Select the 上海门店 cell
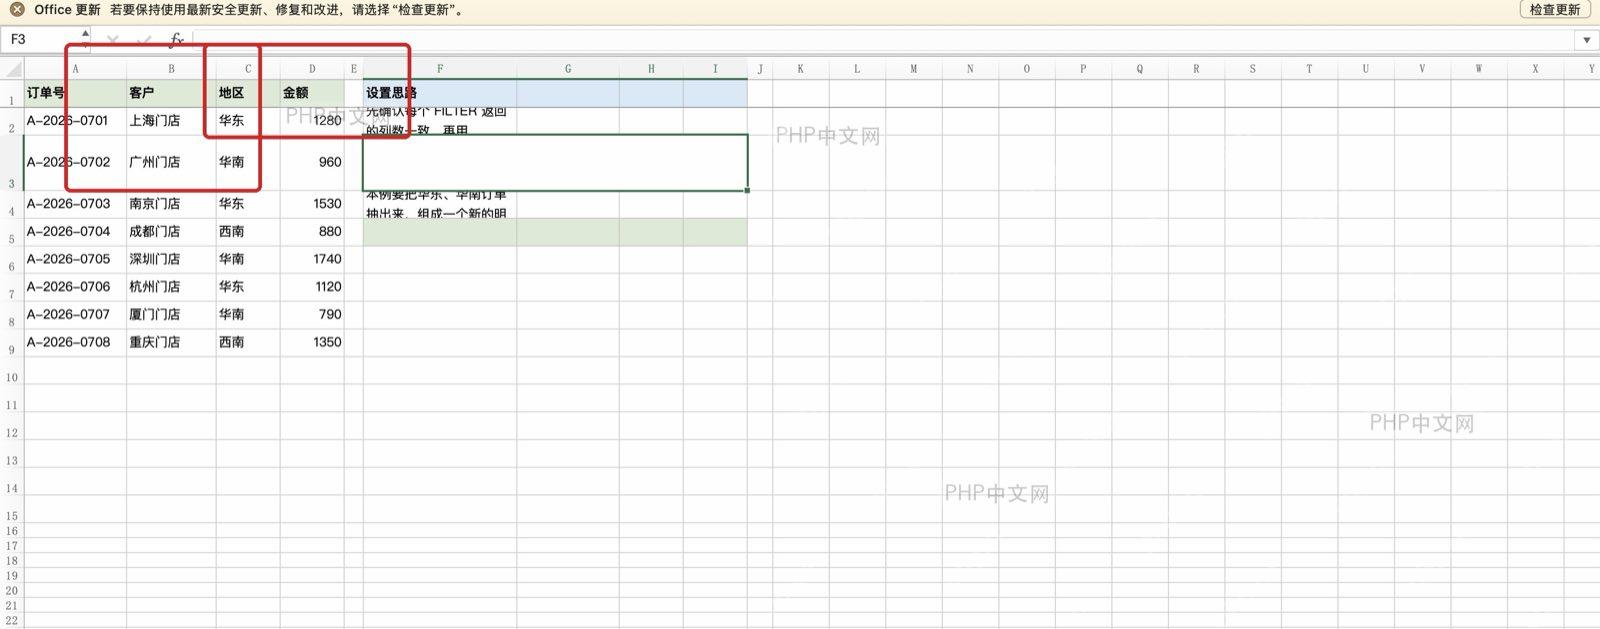Viewport: 1600px width, 629px height. tap(171, 121)
